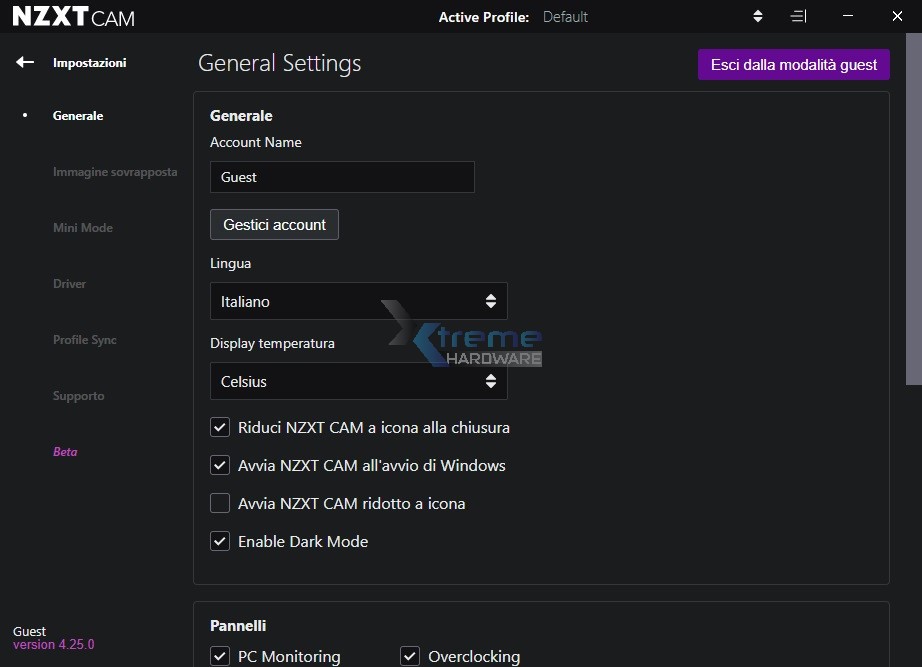Viewport: 922px width, 667px height.
Task: Open the Active Profile switcher arrows
Action: click(x=758, y=16)
